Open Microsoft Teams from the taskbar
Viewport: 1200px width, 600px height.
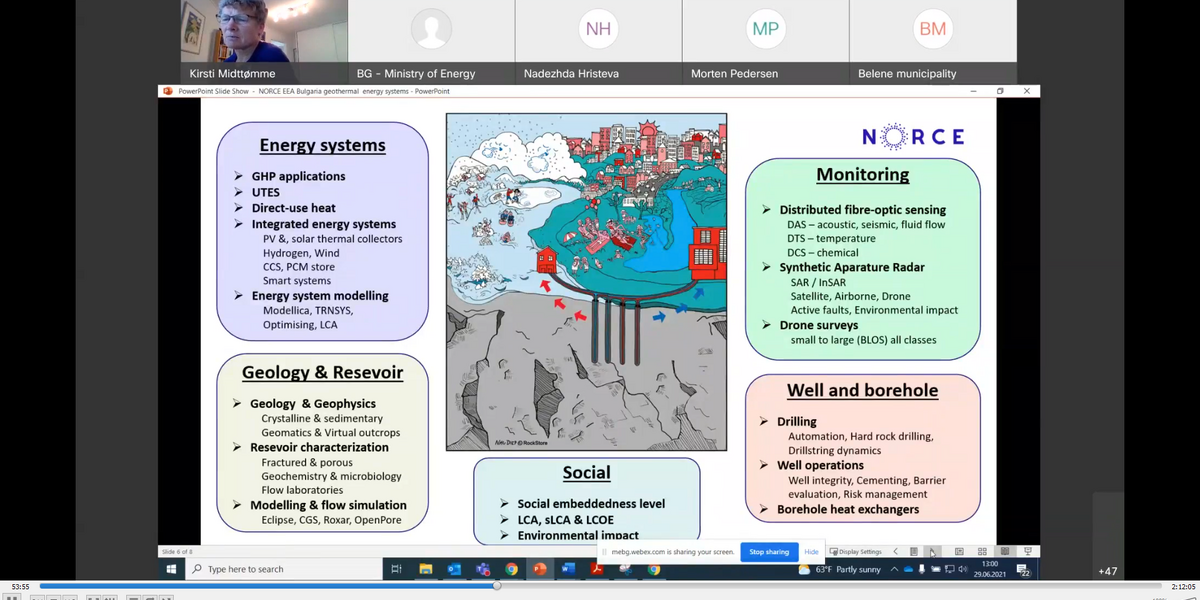tap(483, 569)
